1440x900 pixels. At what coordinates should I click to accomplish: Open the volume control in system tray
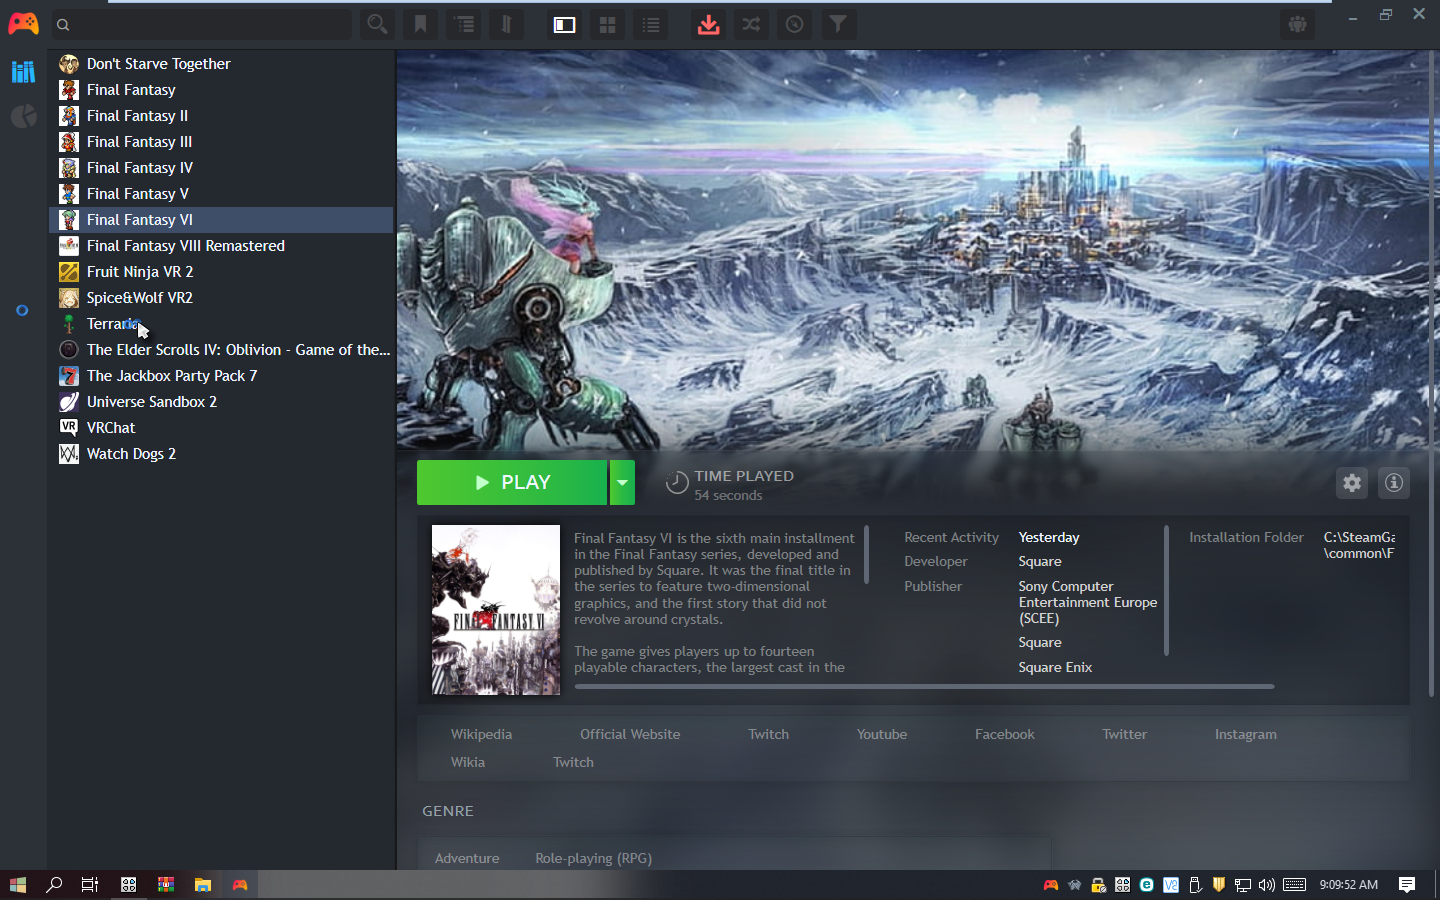pyautogui.click(x=1267, y=885)
